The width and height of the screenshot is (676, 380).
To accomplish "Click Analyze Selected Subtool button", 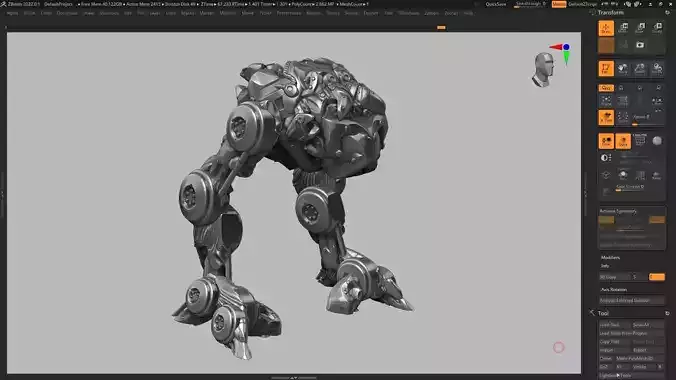I will (632, 300).
